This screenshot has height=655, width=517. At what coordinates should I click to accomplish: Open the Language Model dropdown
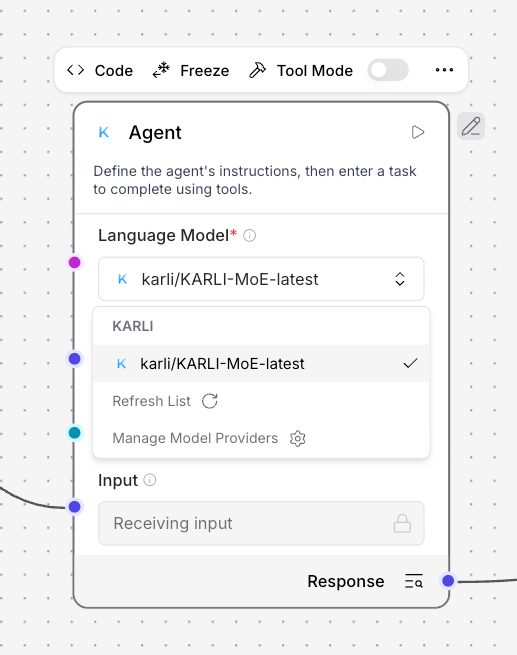click(261, 279)
